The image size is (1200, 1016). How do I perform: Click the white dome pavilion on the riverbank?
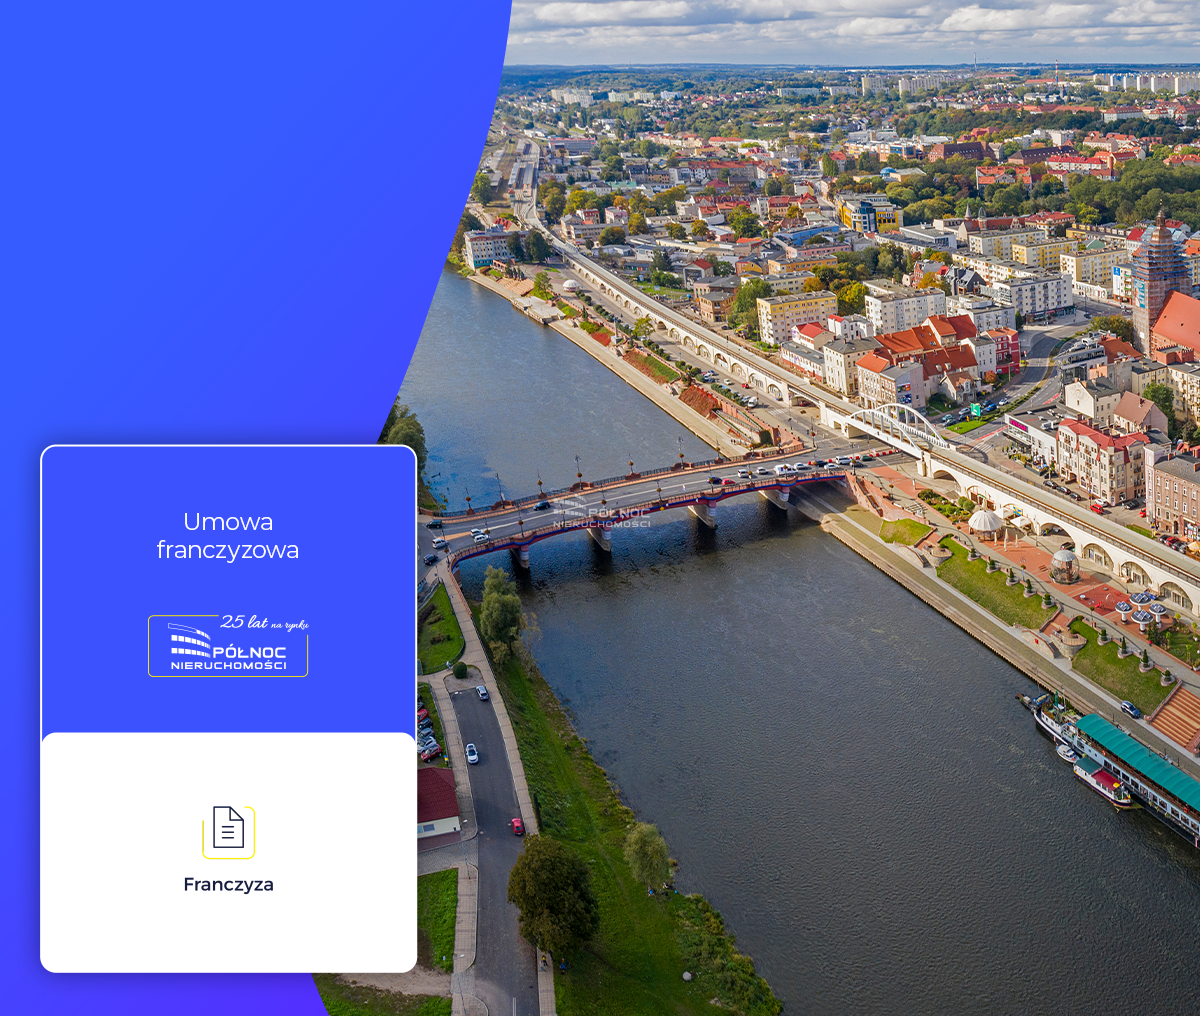tap(985, 522)
